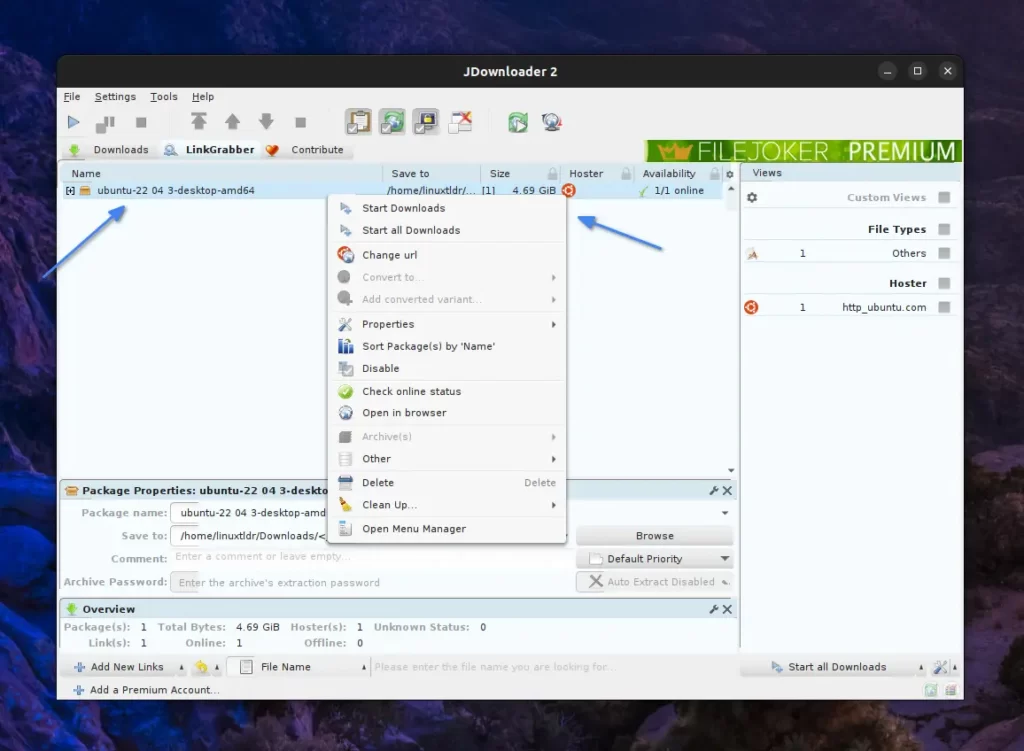Open Add New Links dropdown arrow
1024x751 pixels.
click(182, 667)
